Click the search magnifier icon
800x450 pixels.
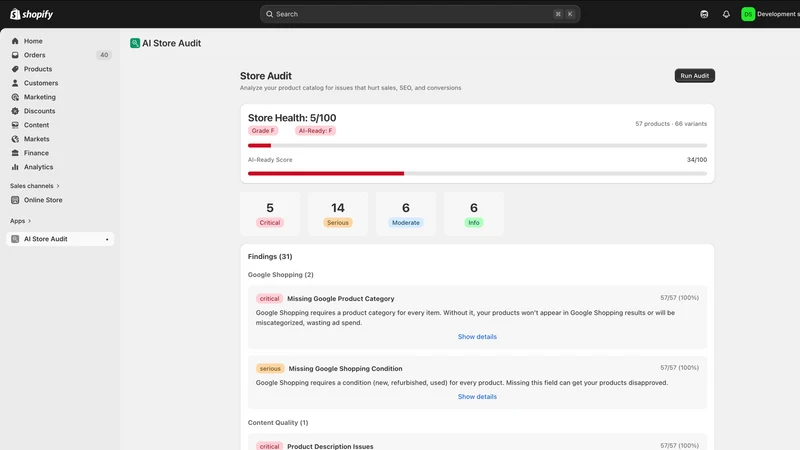[x=269, y=14]
